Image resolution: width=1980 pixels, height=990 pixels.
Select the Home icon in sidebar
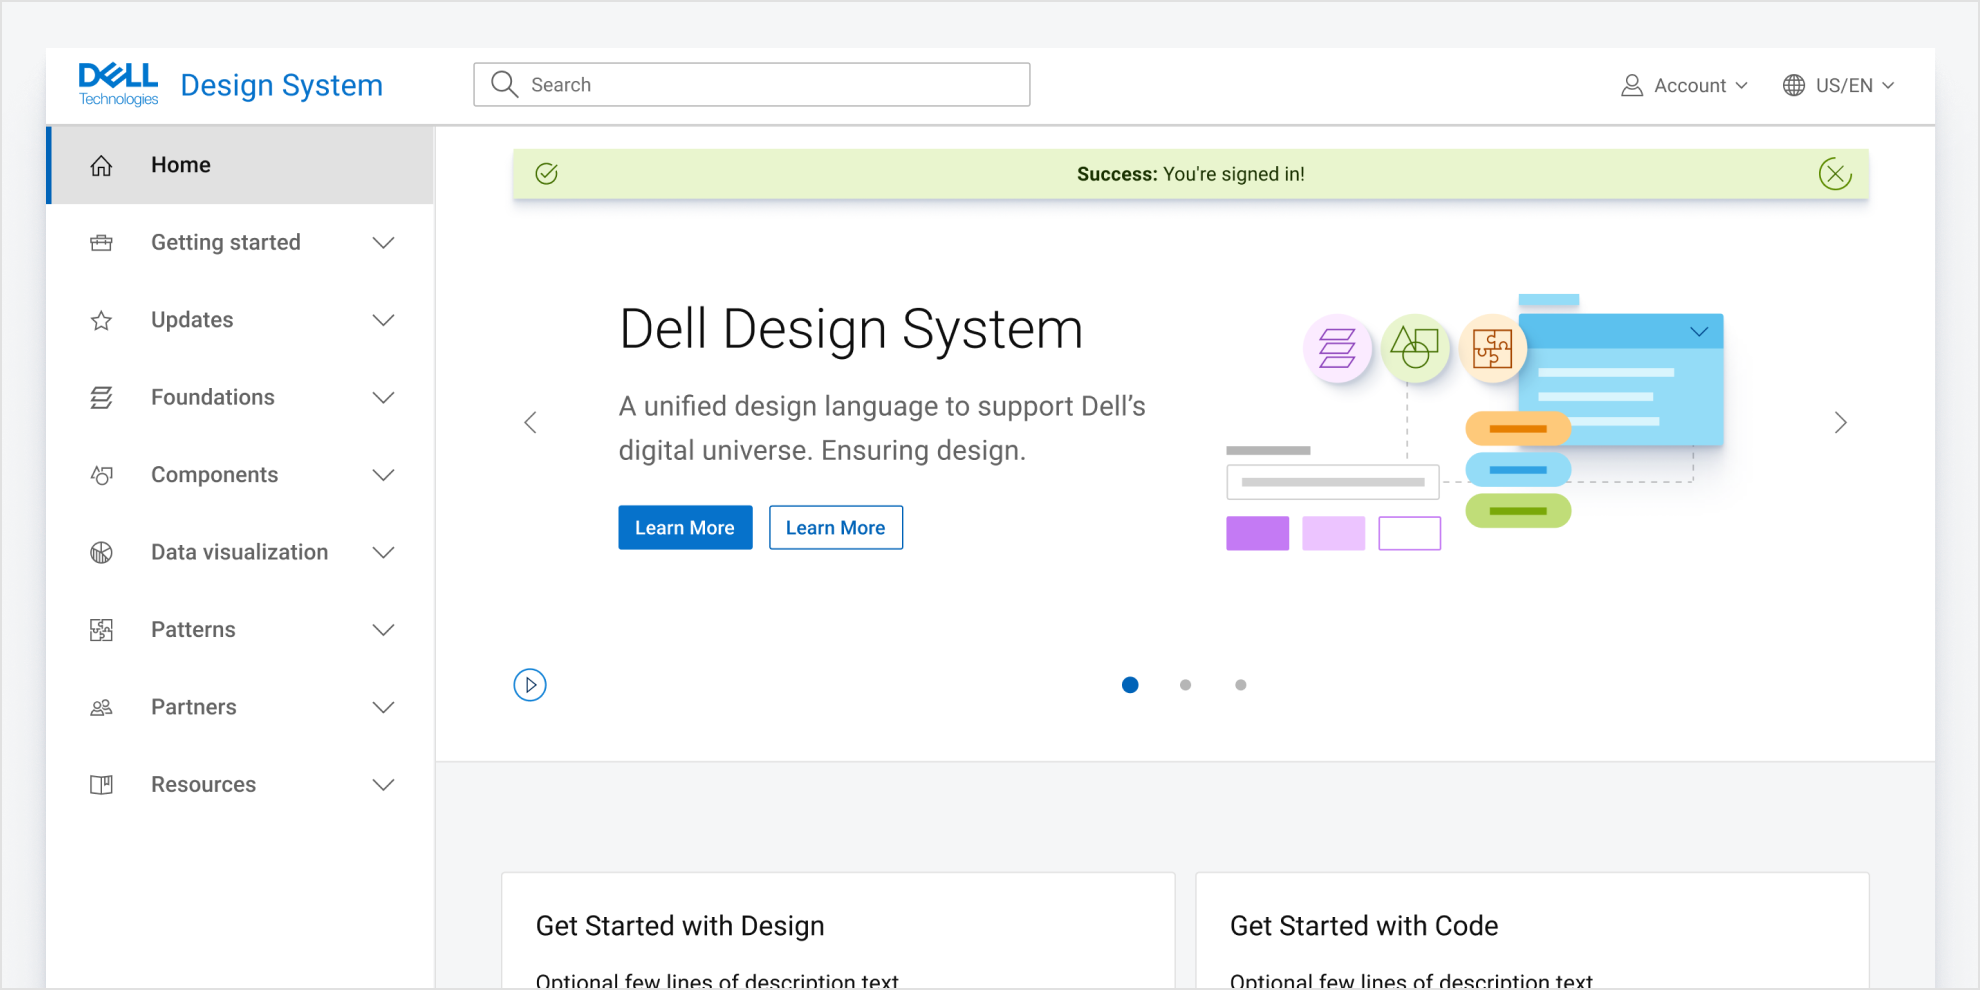pyautogui.click(x=101, y=165)
